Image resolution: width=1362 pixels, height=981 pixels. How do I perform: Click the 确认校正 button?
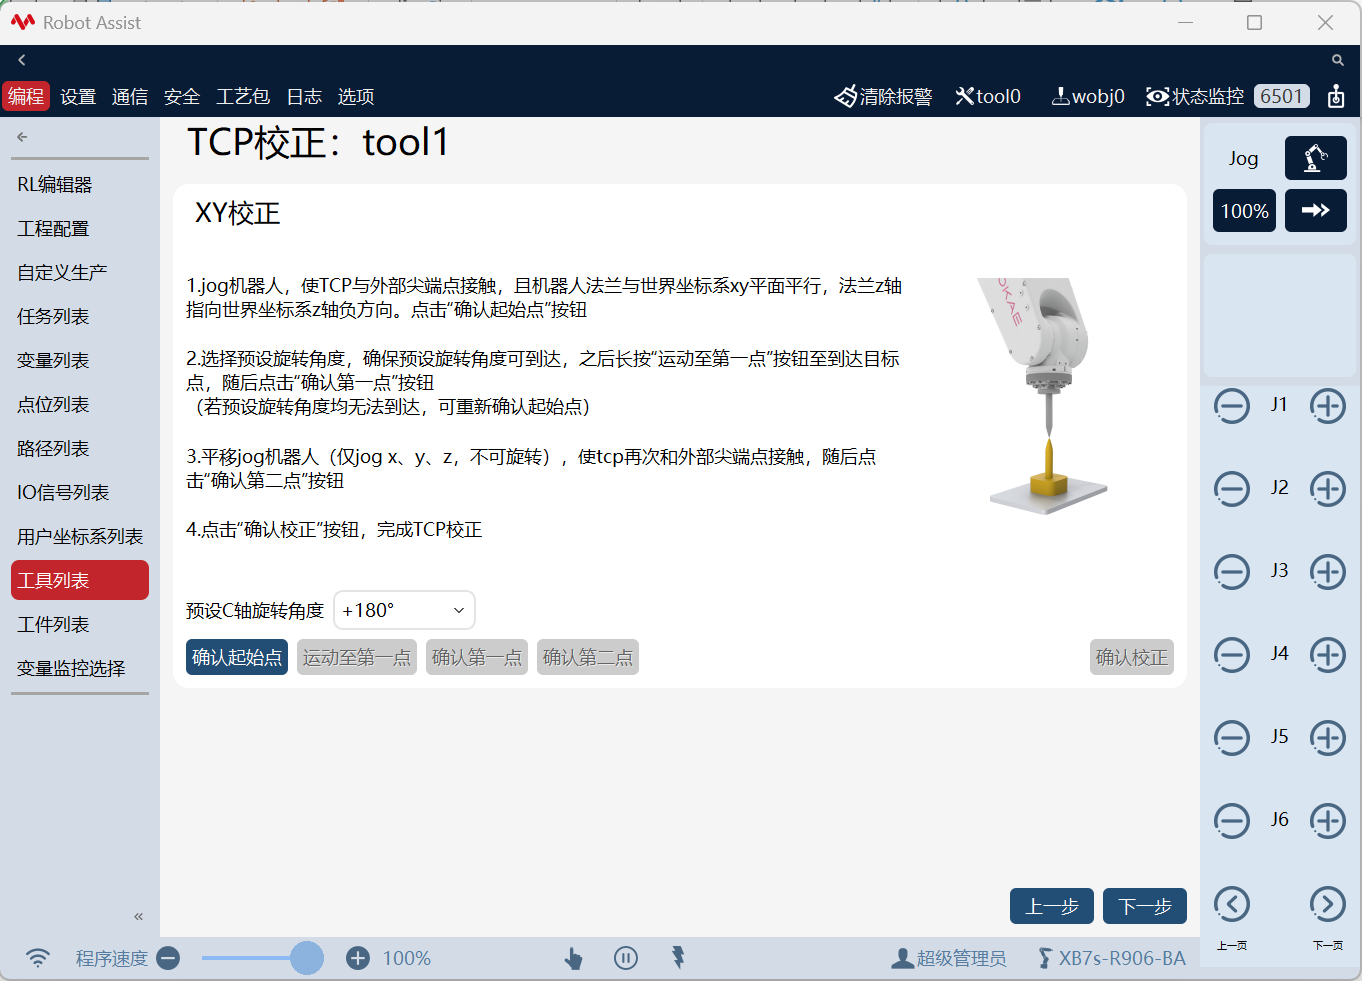pyautogui.click(x=1132, y=657)
